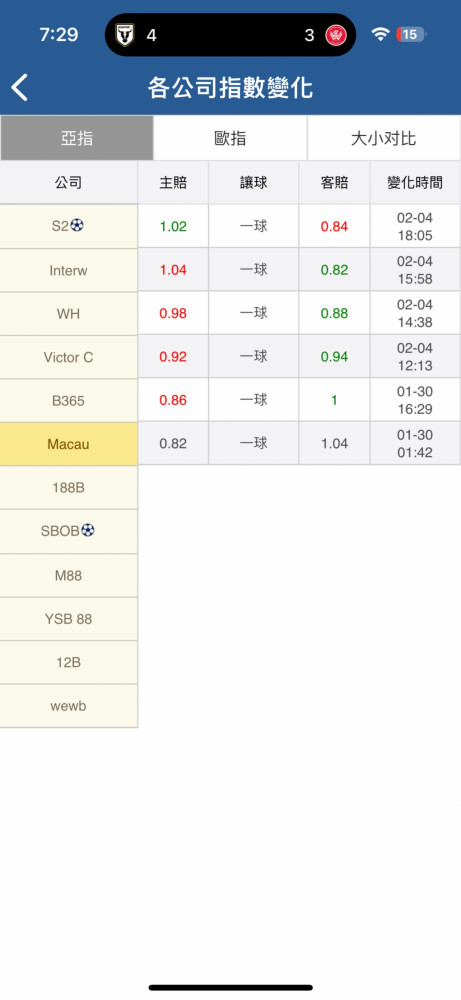
Task: Choose B365 in company list
Action: coord(68,401)
